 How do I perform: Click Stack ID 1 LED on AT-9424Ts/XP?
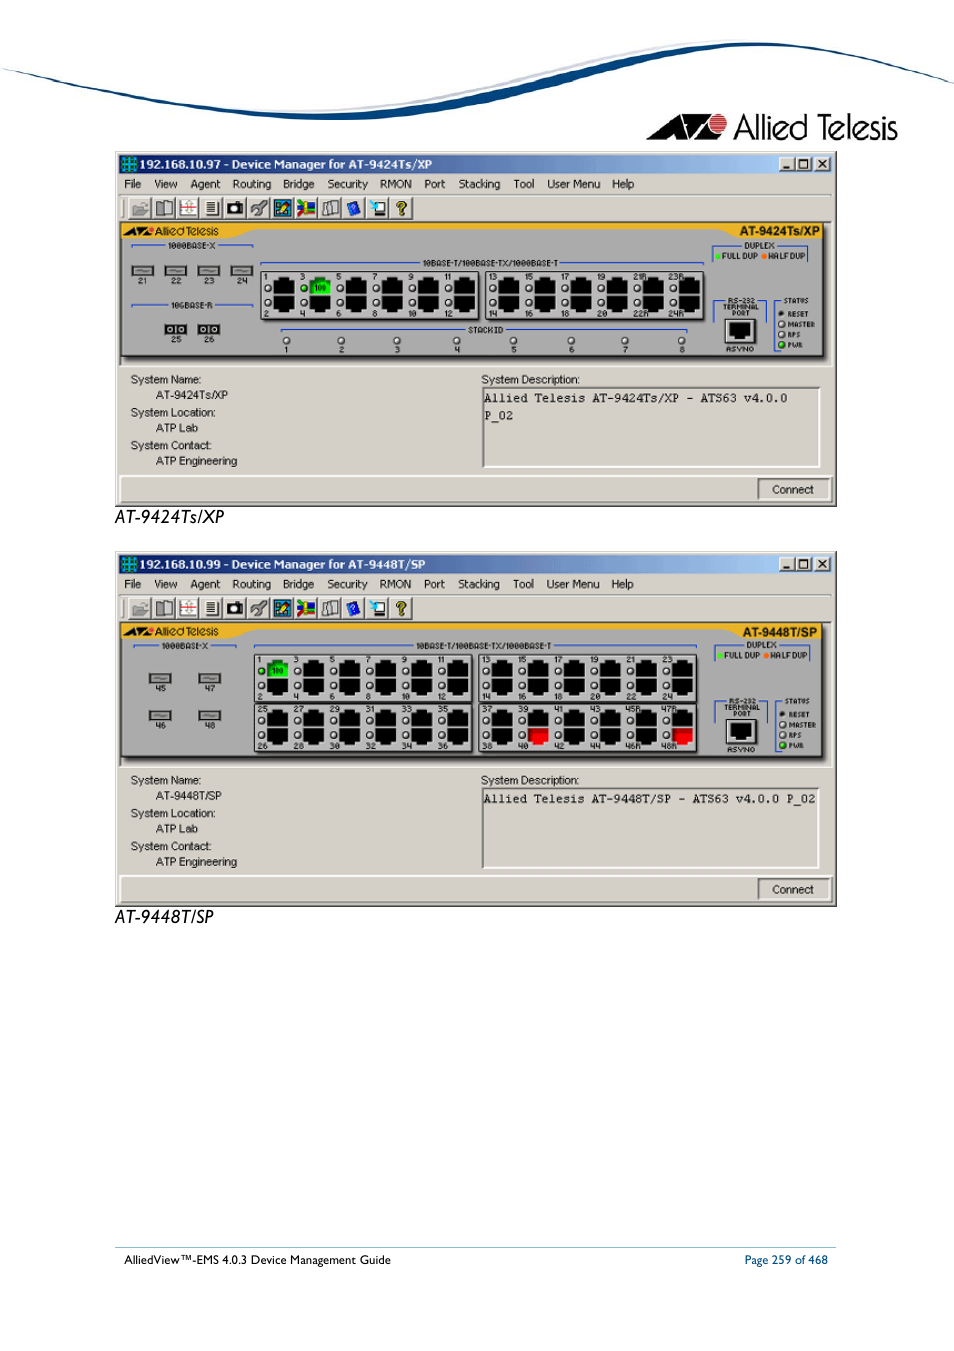pyautogui.click(x=286, y=341)
